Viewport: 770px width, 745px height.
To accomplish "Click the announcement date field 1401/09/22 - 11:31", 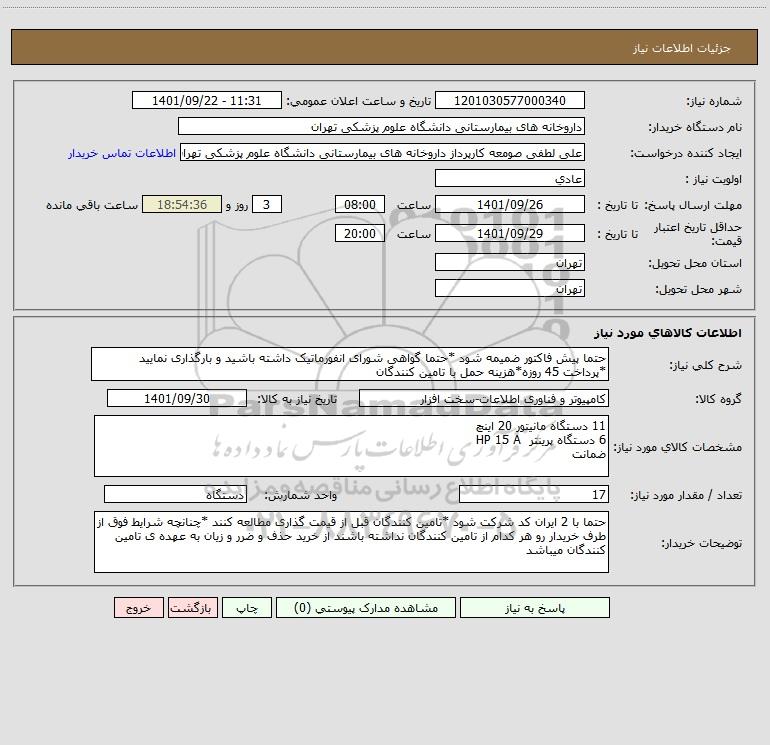I will (x=207, y=100).
